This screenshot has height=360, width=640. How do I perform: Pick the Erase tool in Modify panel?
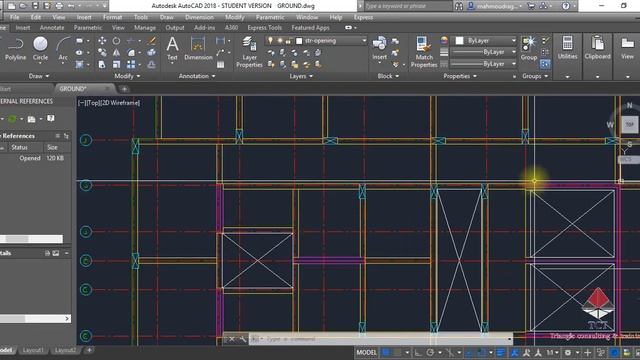152,40
